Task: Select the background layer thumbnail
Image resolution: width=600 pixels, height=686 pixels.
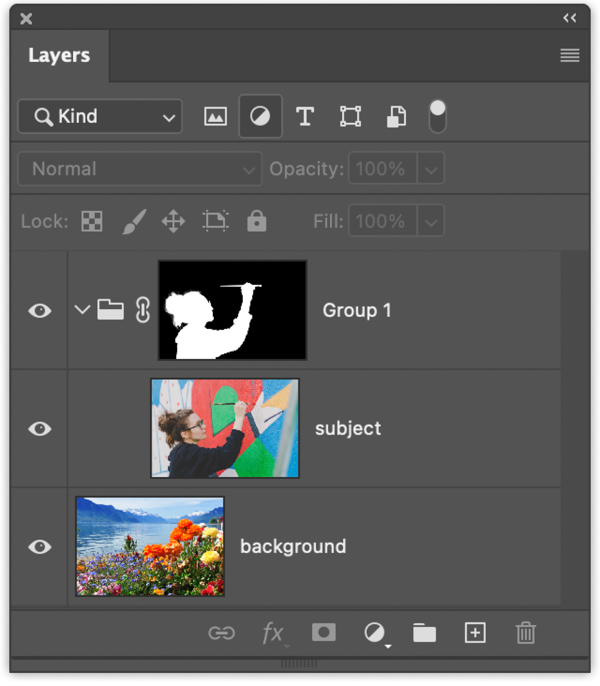Action: click(x=150, y=546)
